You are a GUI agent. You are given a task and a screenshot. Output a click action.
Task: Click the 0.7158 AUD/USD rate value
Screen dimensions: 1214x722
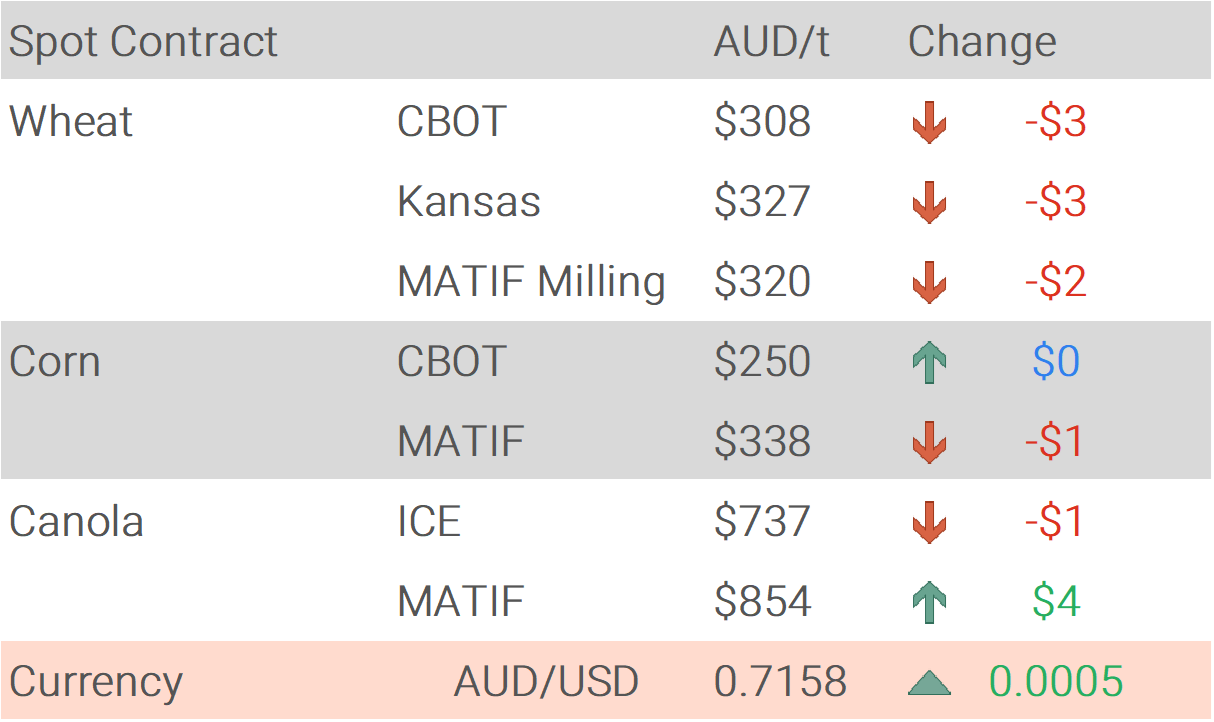780,682
